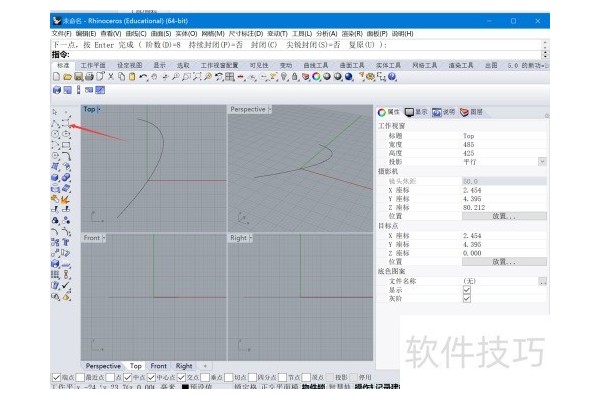
Task: Select the Ellipse tool in sidebar
Action: [66, 134]
